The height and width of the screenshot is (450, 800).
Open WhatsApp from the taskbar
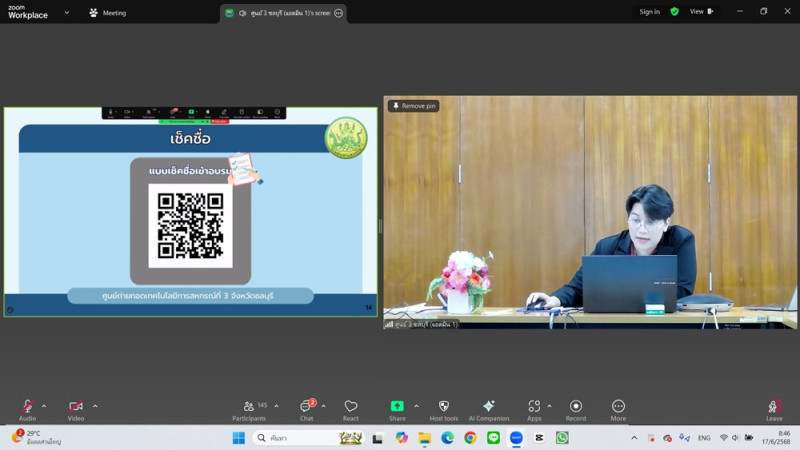pyautogui.click(x=562, y=438)
